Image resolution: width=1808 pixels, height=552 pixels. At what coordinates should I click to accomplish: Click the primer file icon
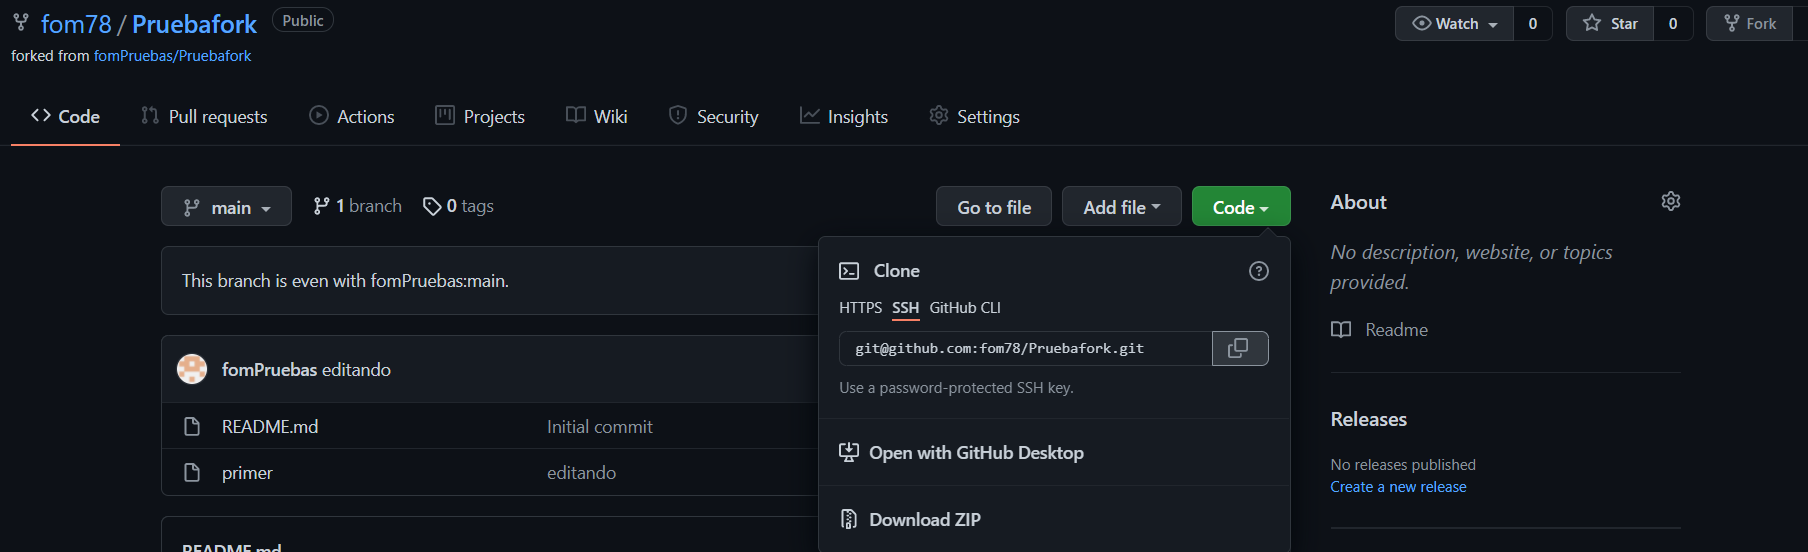click(192, 473)
